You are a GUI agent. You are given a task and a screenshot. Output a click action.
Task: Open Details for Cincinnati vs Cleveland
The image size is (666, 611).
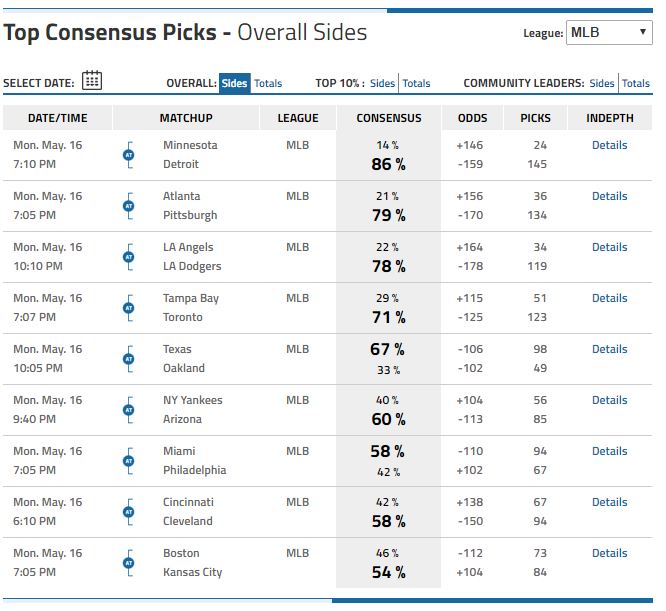click(609, 502)
